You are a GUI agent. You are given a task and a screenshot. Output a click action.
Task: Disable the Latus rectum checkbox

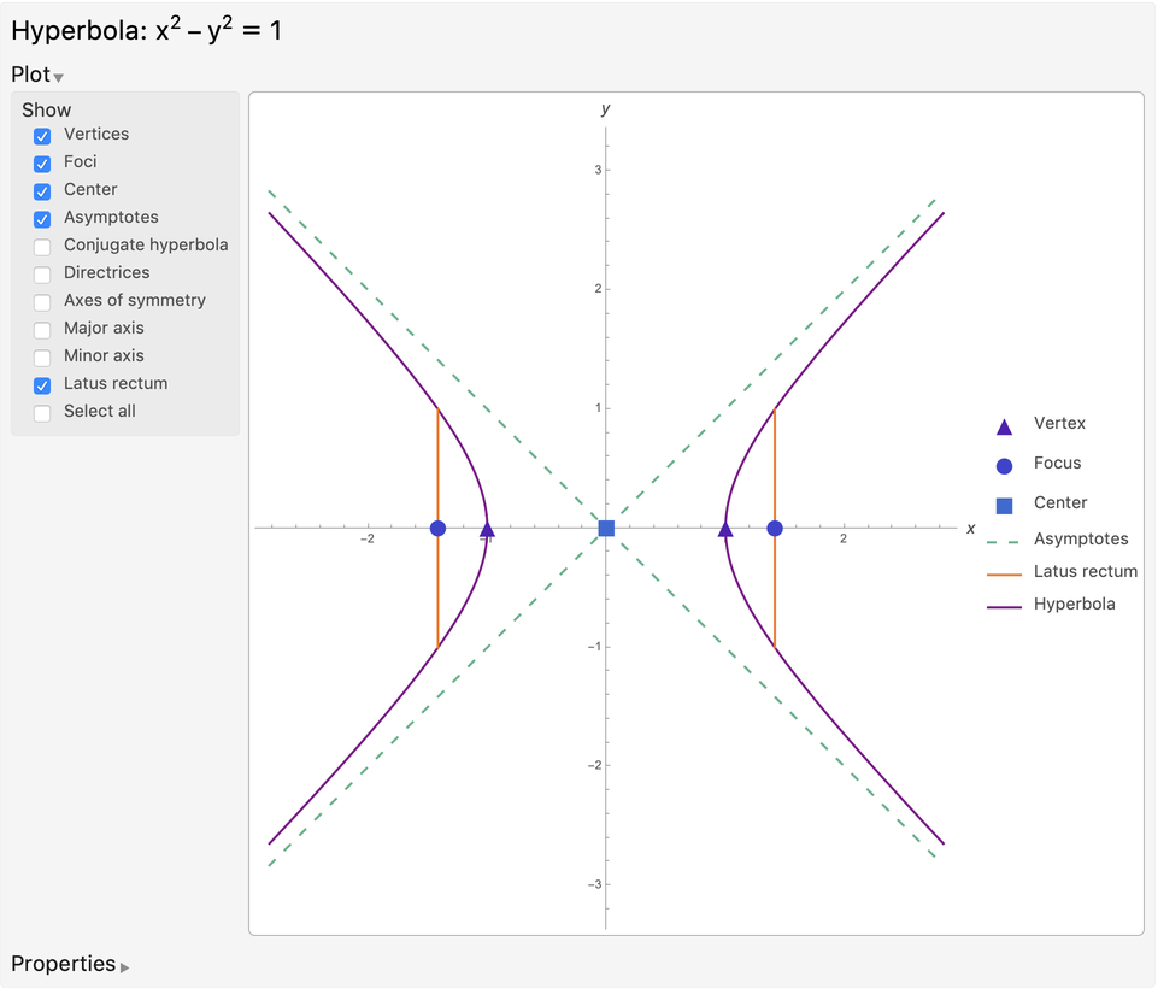pos(42,385)
